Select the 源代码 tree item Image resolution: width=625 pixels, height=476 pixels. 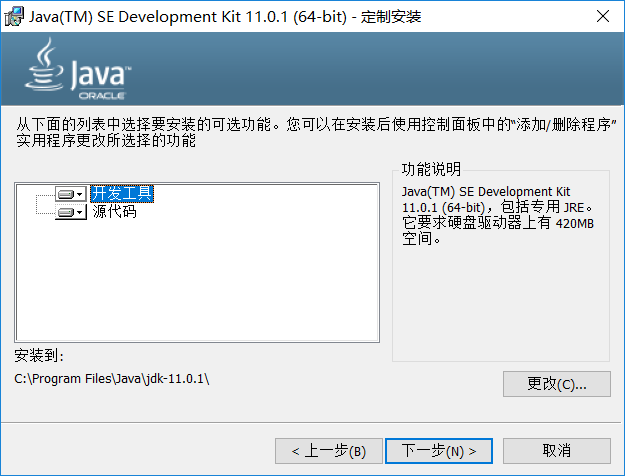[114, 212]
